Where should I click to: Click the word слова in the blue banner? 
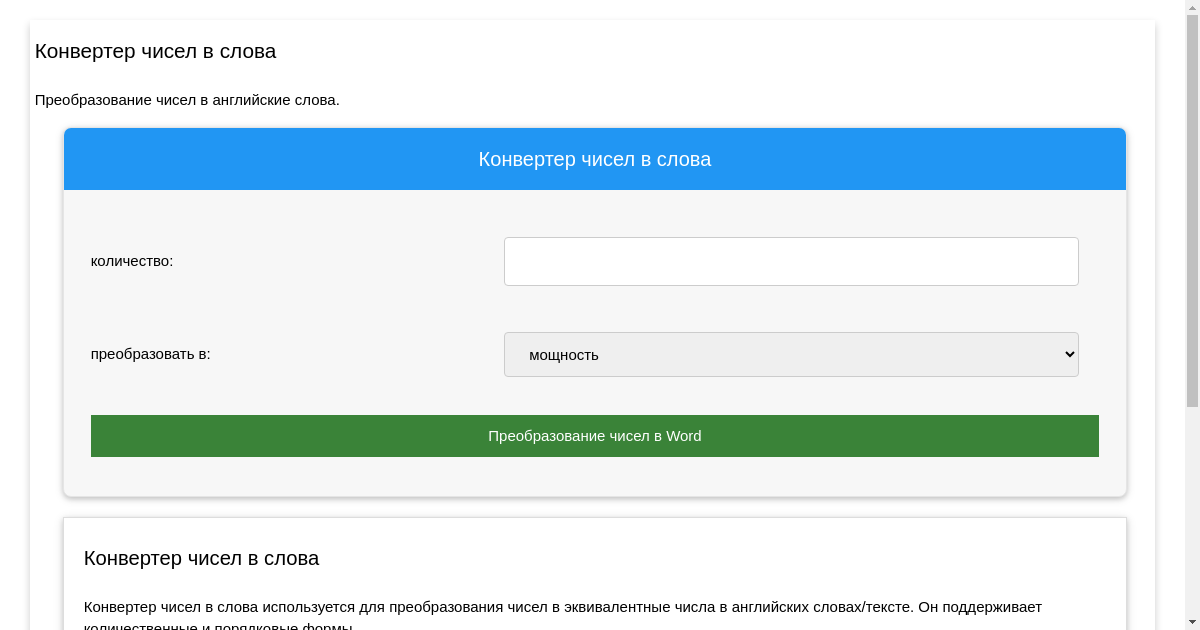coord(685,159)
